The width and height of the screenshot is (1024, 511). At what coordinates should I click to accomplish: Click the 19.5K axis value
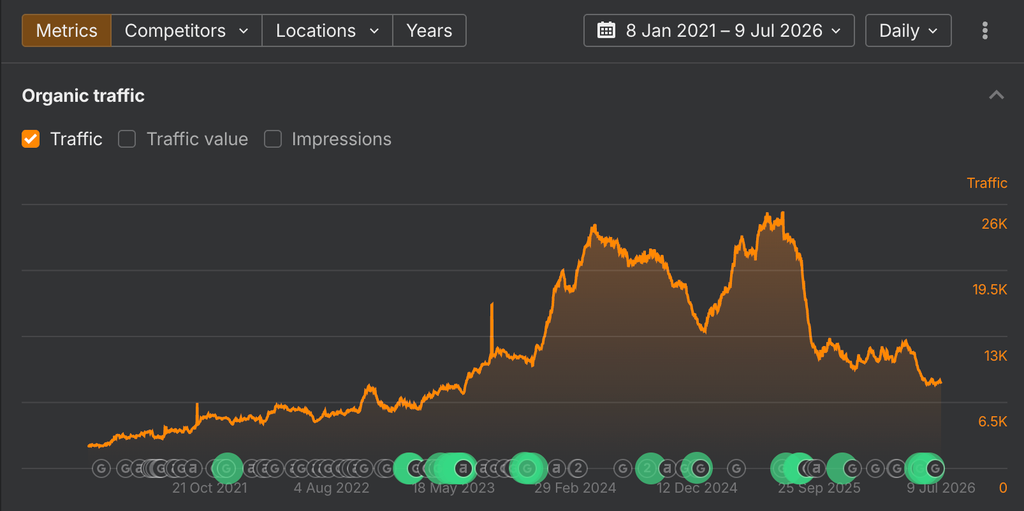(990, 290)
